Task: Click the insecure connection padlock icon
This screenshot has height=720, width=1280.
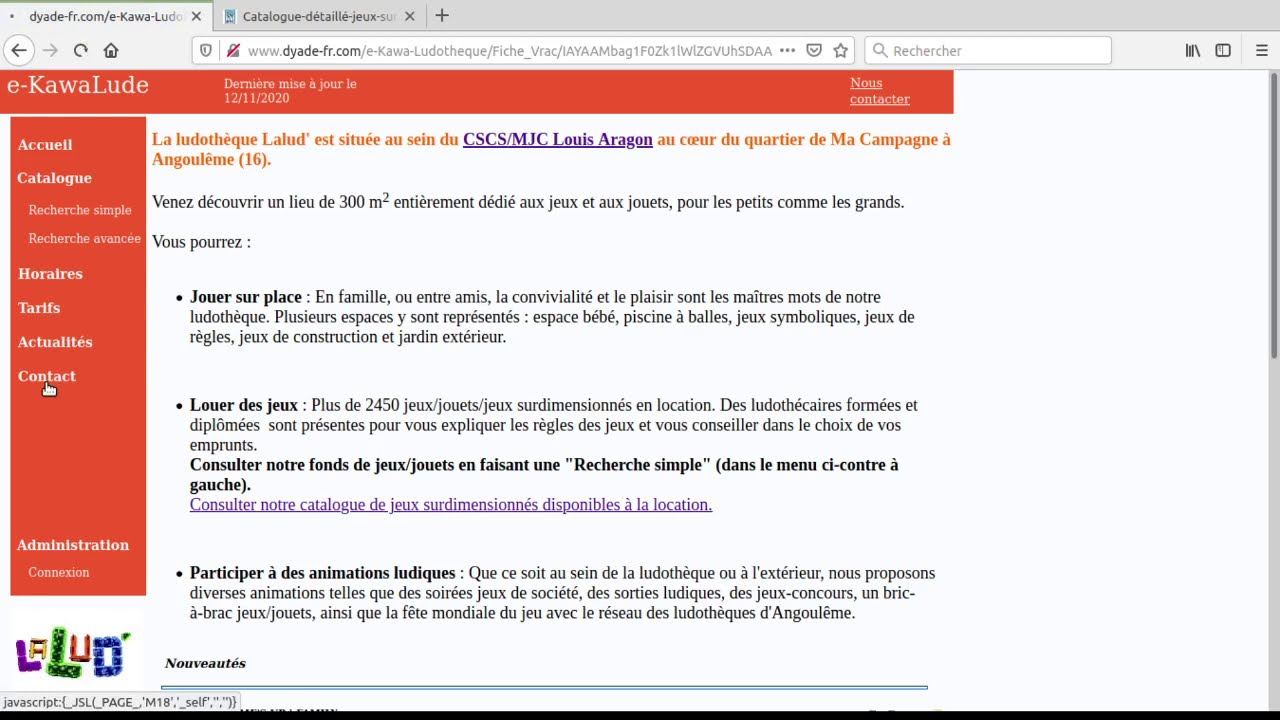Action: coord(232,50)
